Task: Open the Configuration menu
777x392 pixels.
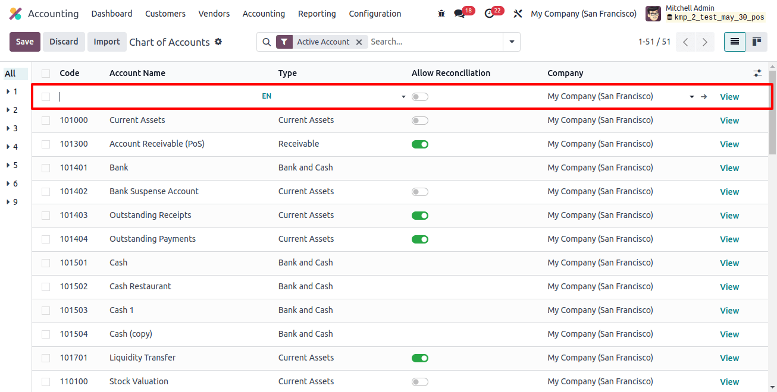Action: click(x=375, y=14)
